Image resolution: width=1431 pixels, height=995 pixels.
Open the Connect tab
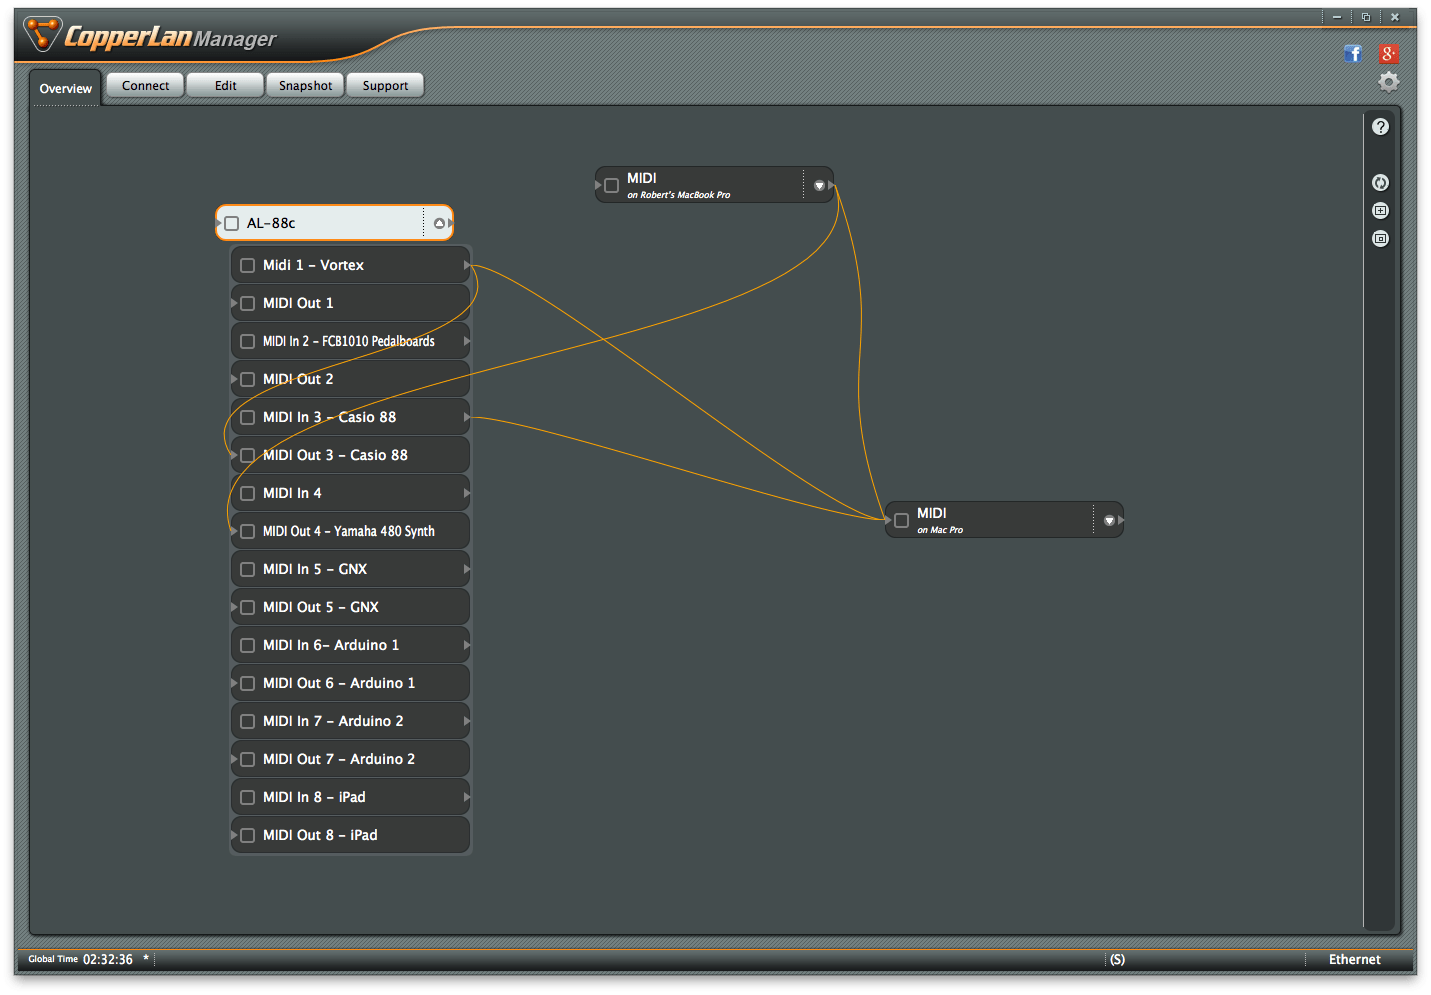[x=145, y=86]
